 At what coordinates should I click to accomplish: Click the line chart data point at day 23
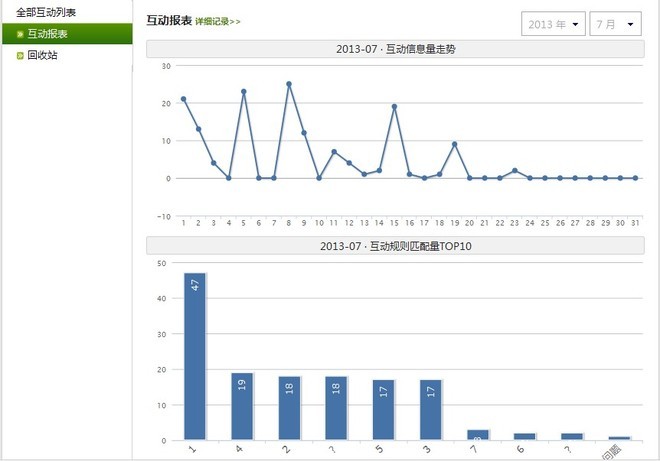(x=515, y=171)
